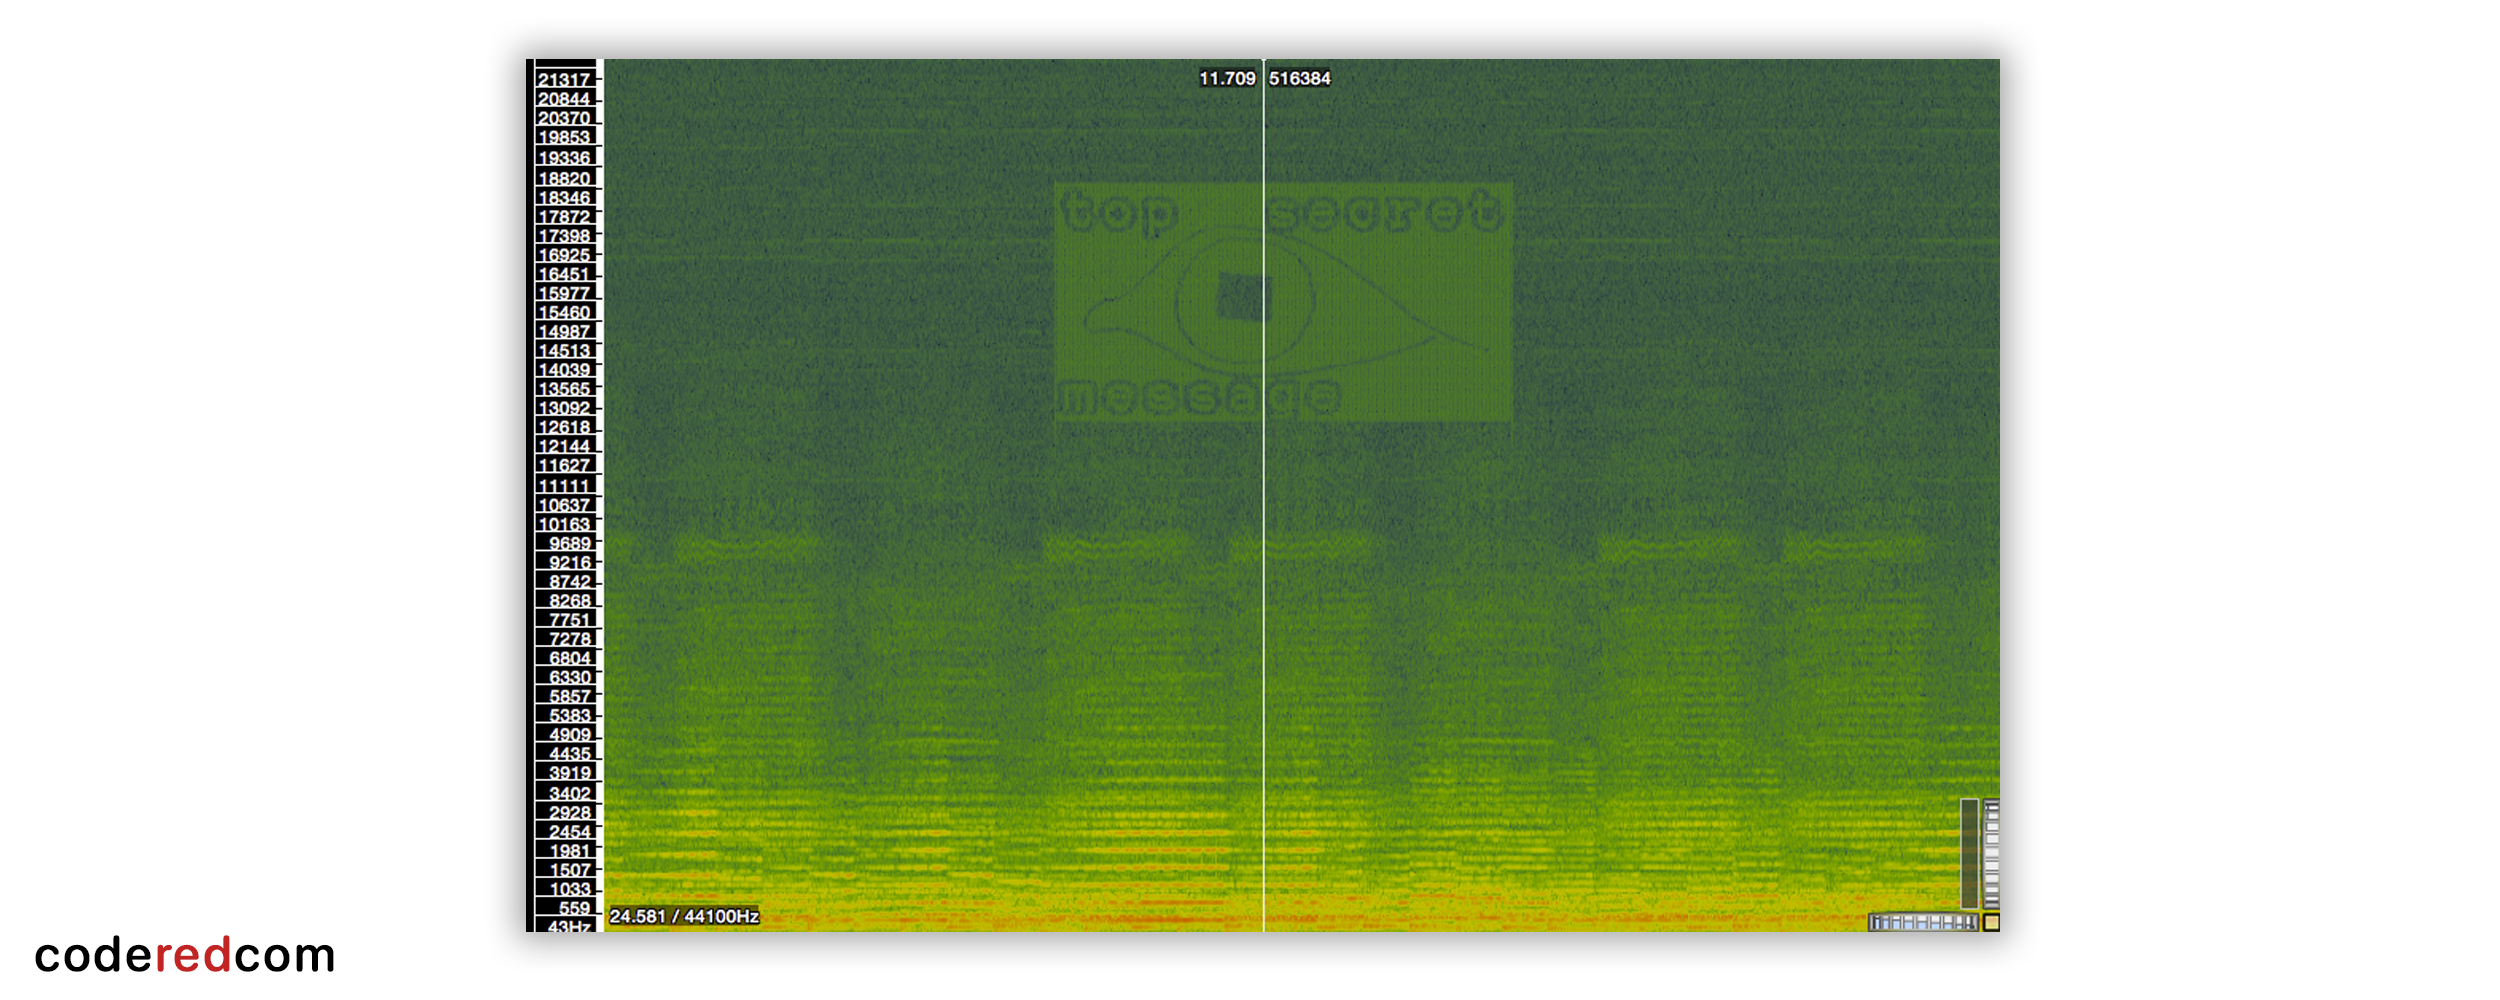Click the 15460 frequency scale label

[564, 312]
